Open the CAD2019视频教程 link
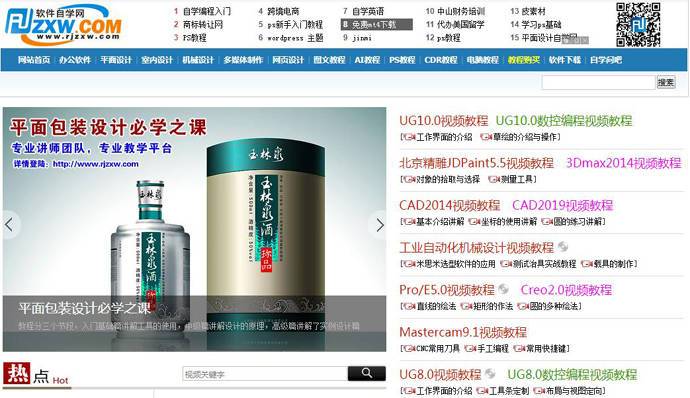 click(x=562, y=205)
